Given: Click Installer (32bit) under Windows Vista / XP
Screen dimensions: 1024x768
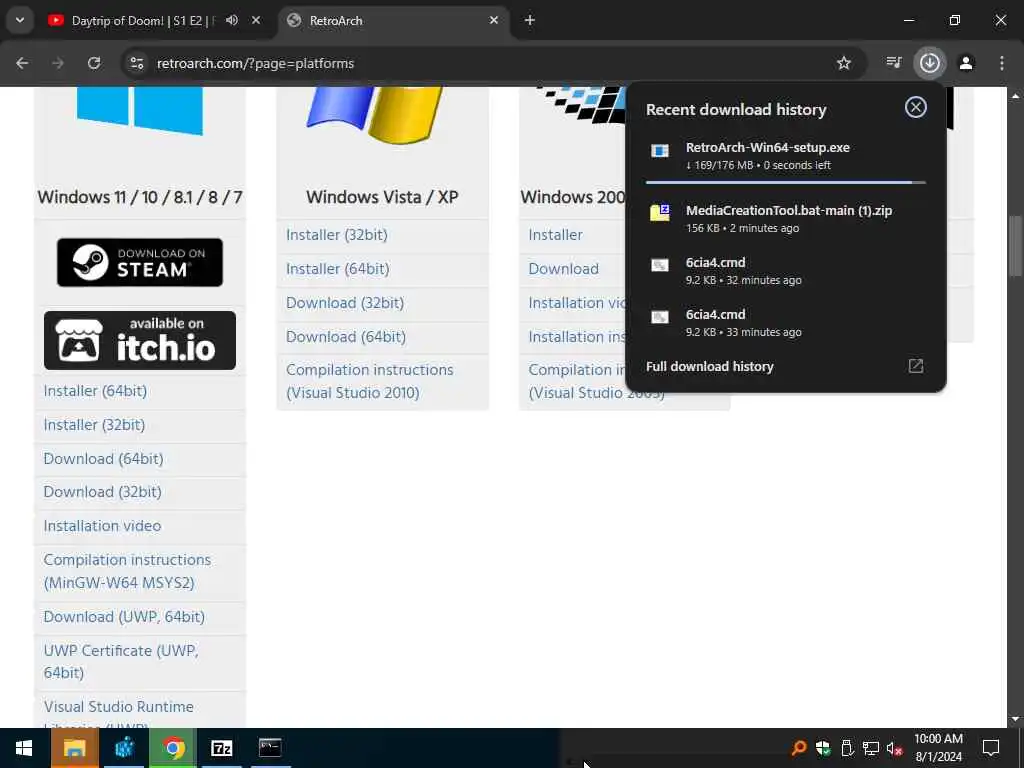Looking at the screenshot, I should pyautogui.click(x=336, y=234).
